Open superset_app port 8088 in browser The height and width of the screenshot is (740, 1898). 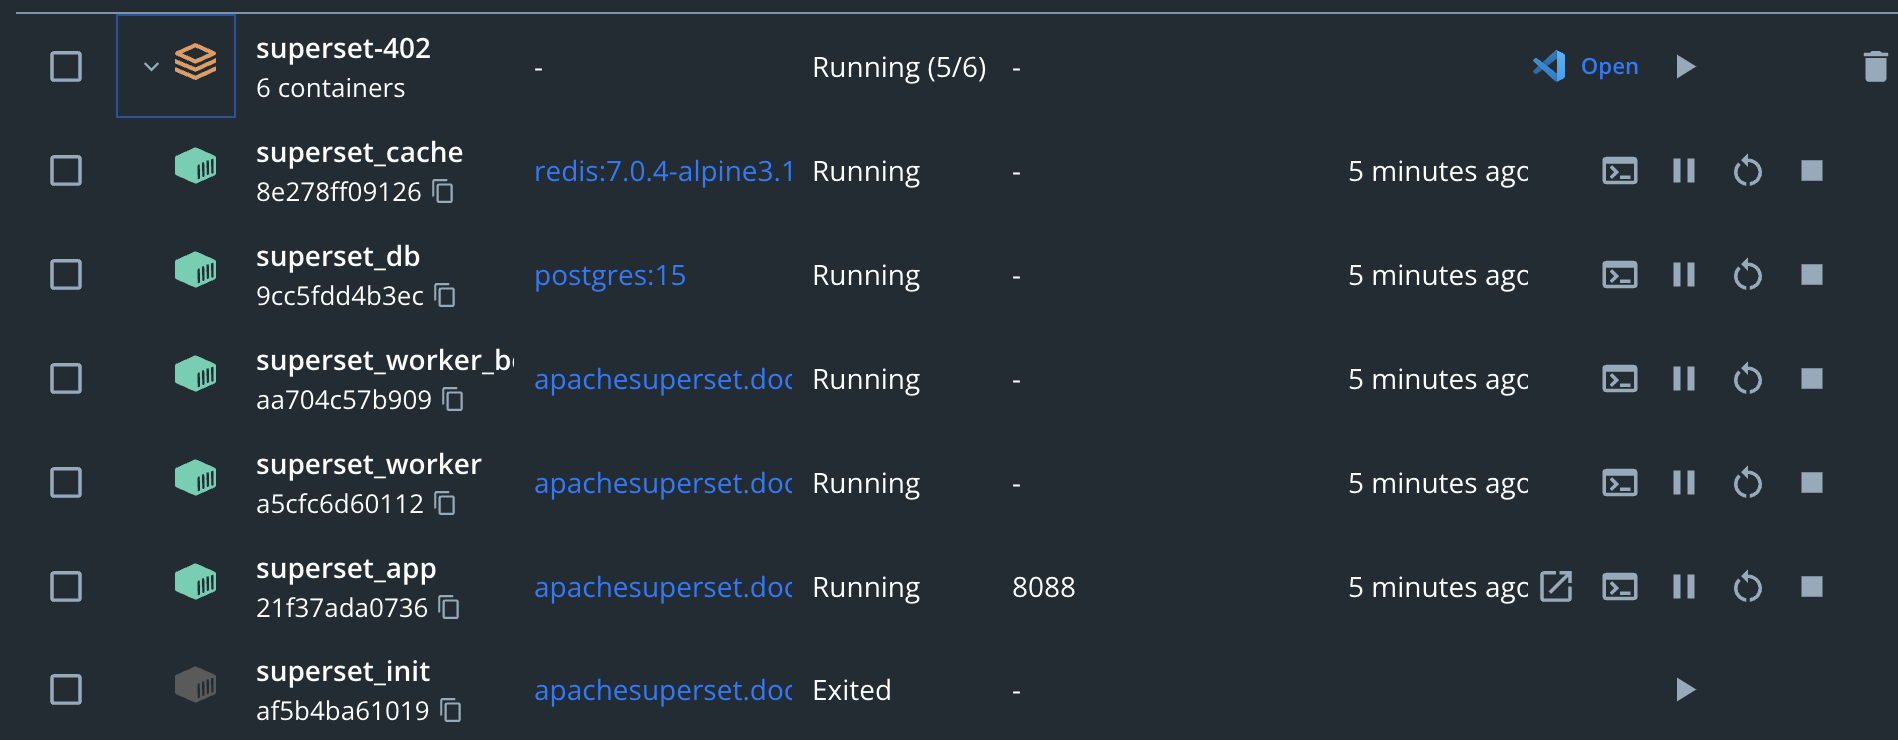click(x=1556, y=587)
